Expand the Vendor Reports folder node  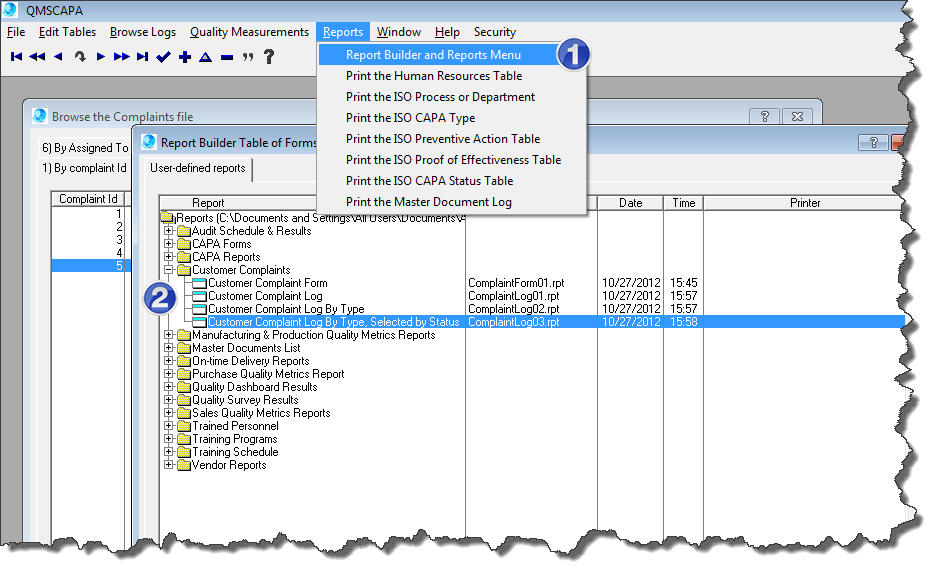coord(169,465)
